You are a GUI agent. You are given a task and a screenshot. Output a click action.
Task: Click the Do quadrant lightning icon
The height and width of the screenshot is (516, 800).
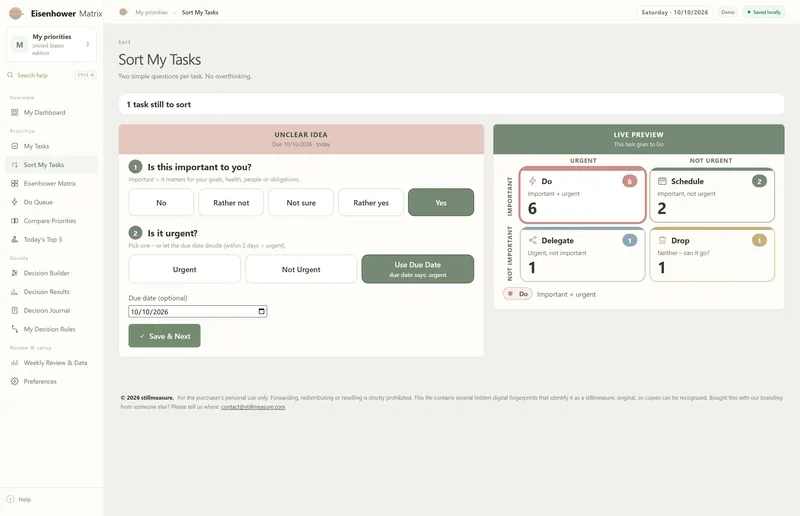(532, 181)
